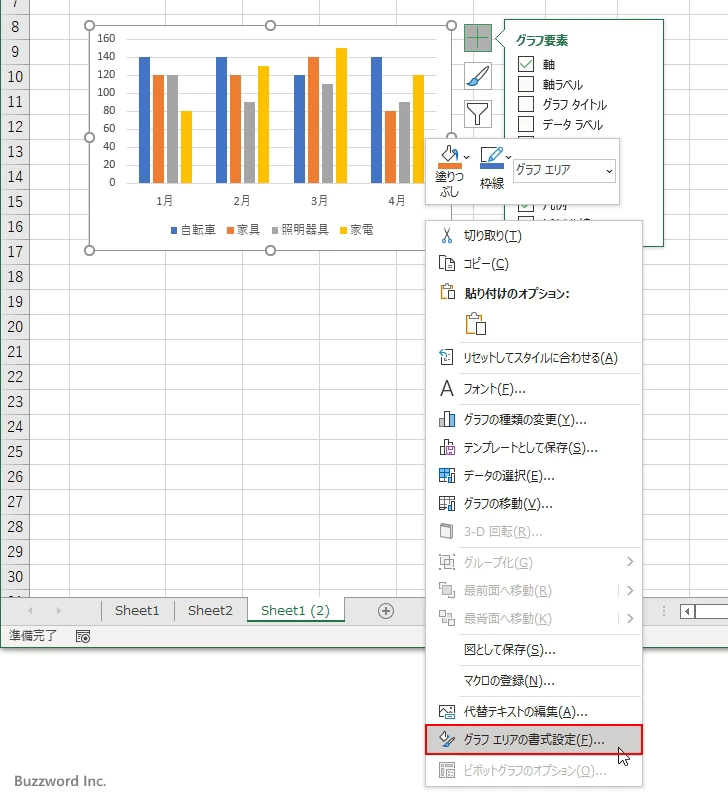
Task: Click the blue 自転車 bar for 2月
Action: pos(221,120)
